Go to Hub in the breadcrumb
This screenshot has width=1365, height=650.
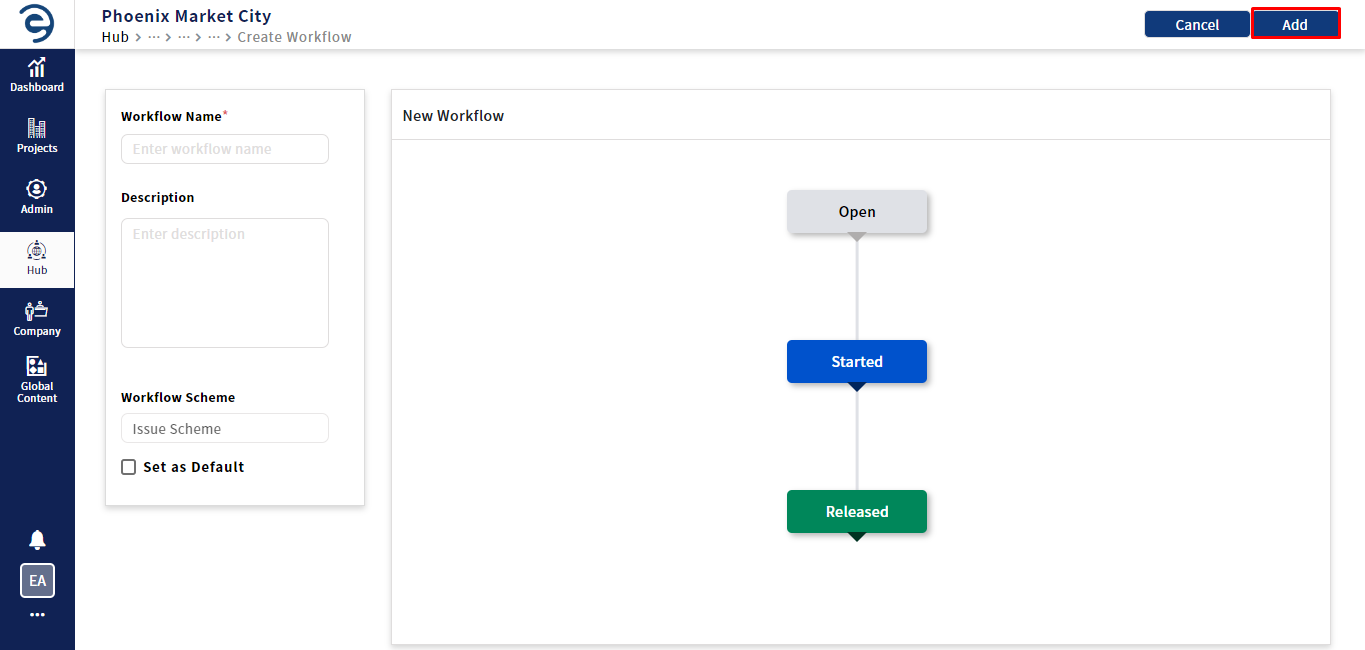tap(115, 37)
